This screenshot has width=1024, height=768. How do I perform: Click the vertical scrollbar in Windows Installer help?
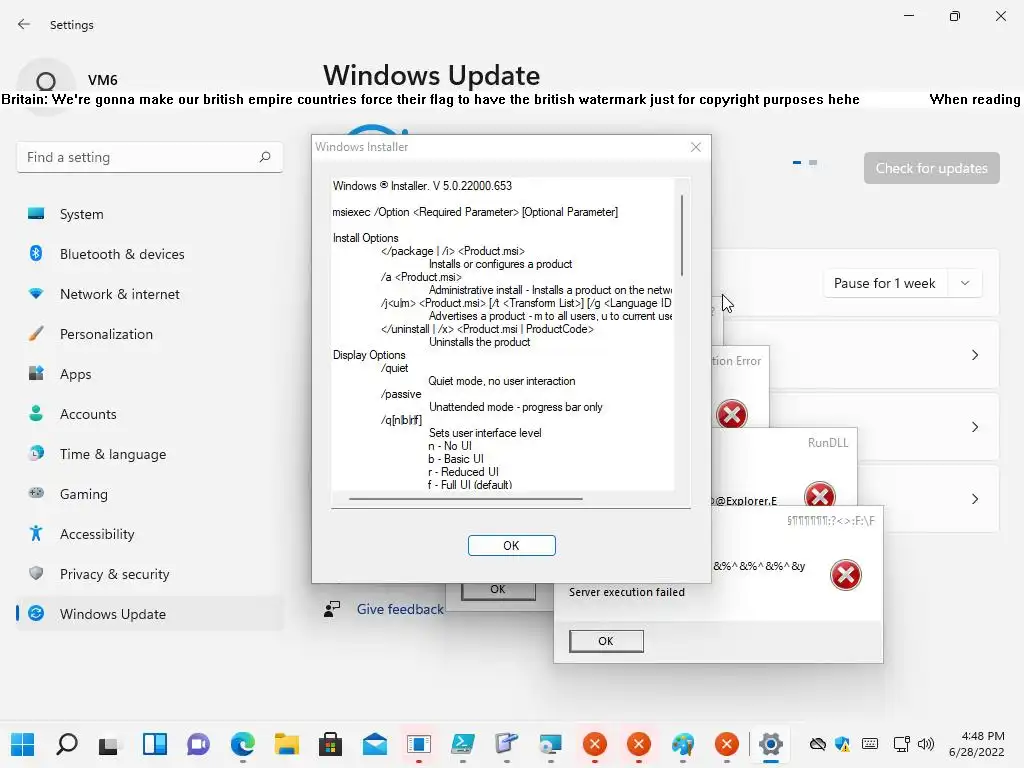682,235
